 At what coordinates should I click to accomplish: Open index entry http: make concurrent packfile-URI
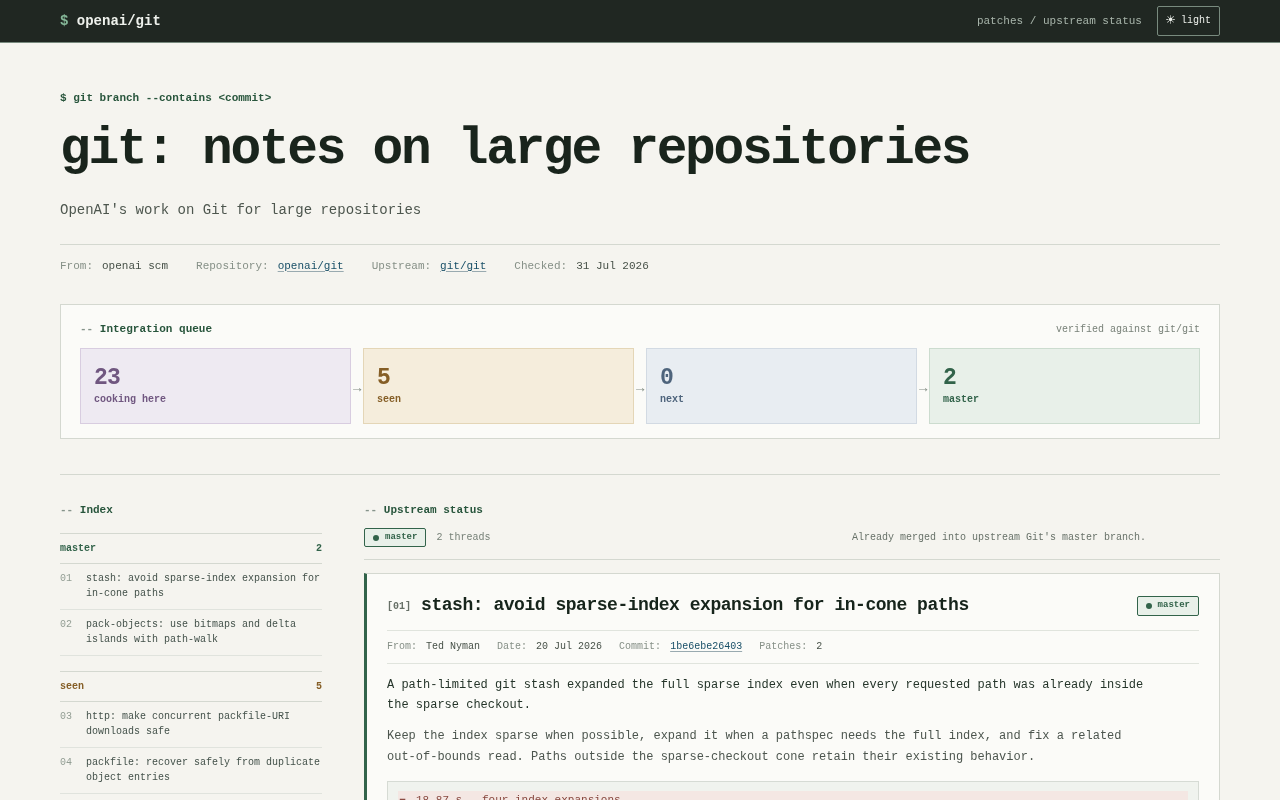(x=191, y=724)
